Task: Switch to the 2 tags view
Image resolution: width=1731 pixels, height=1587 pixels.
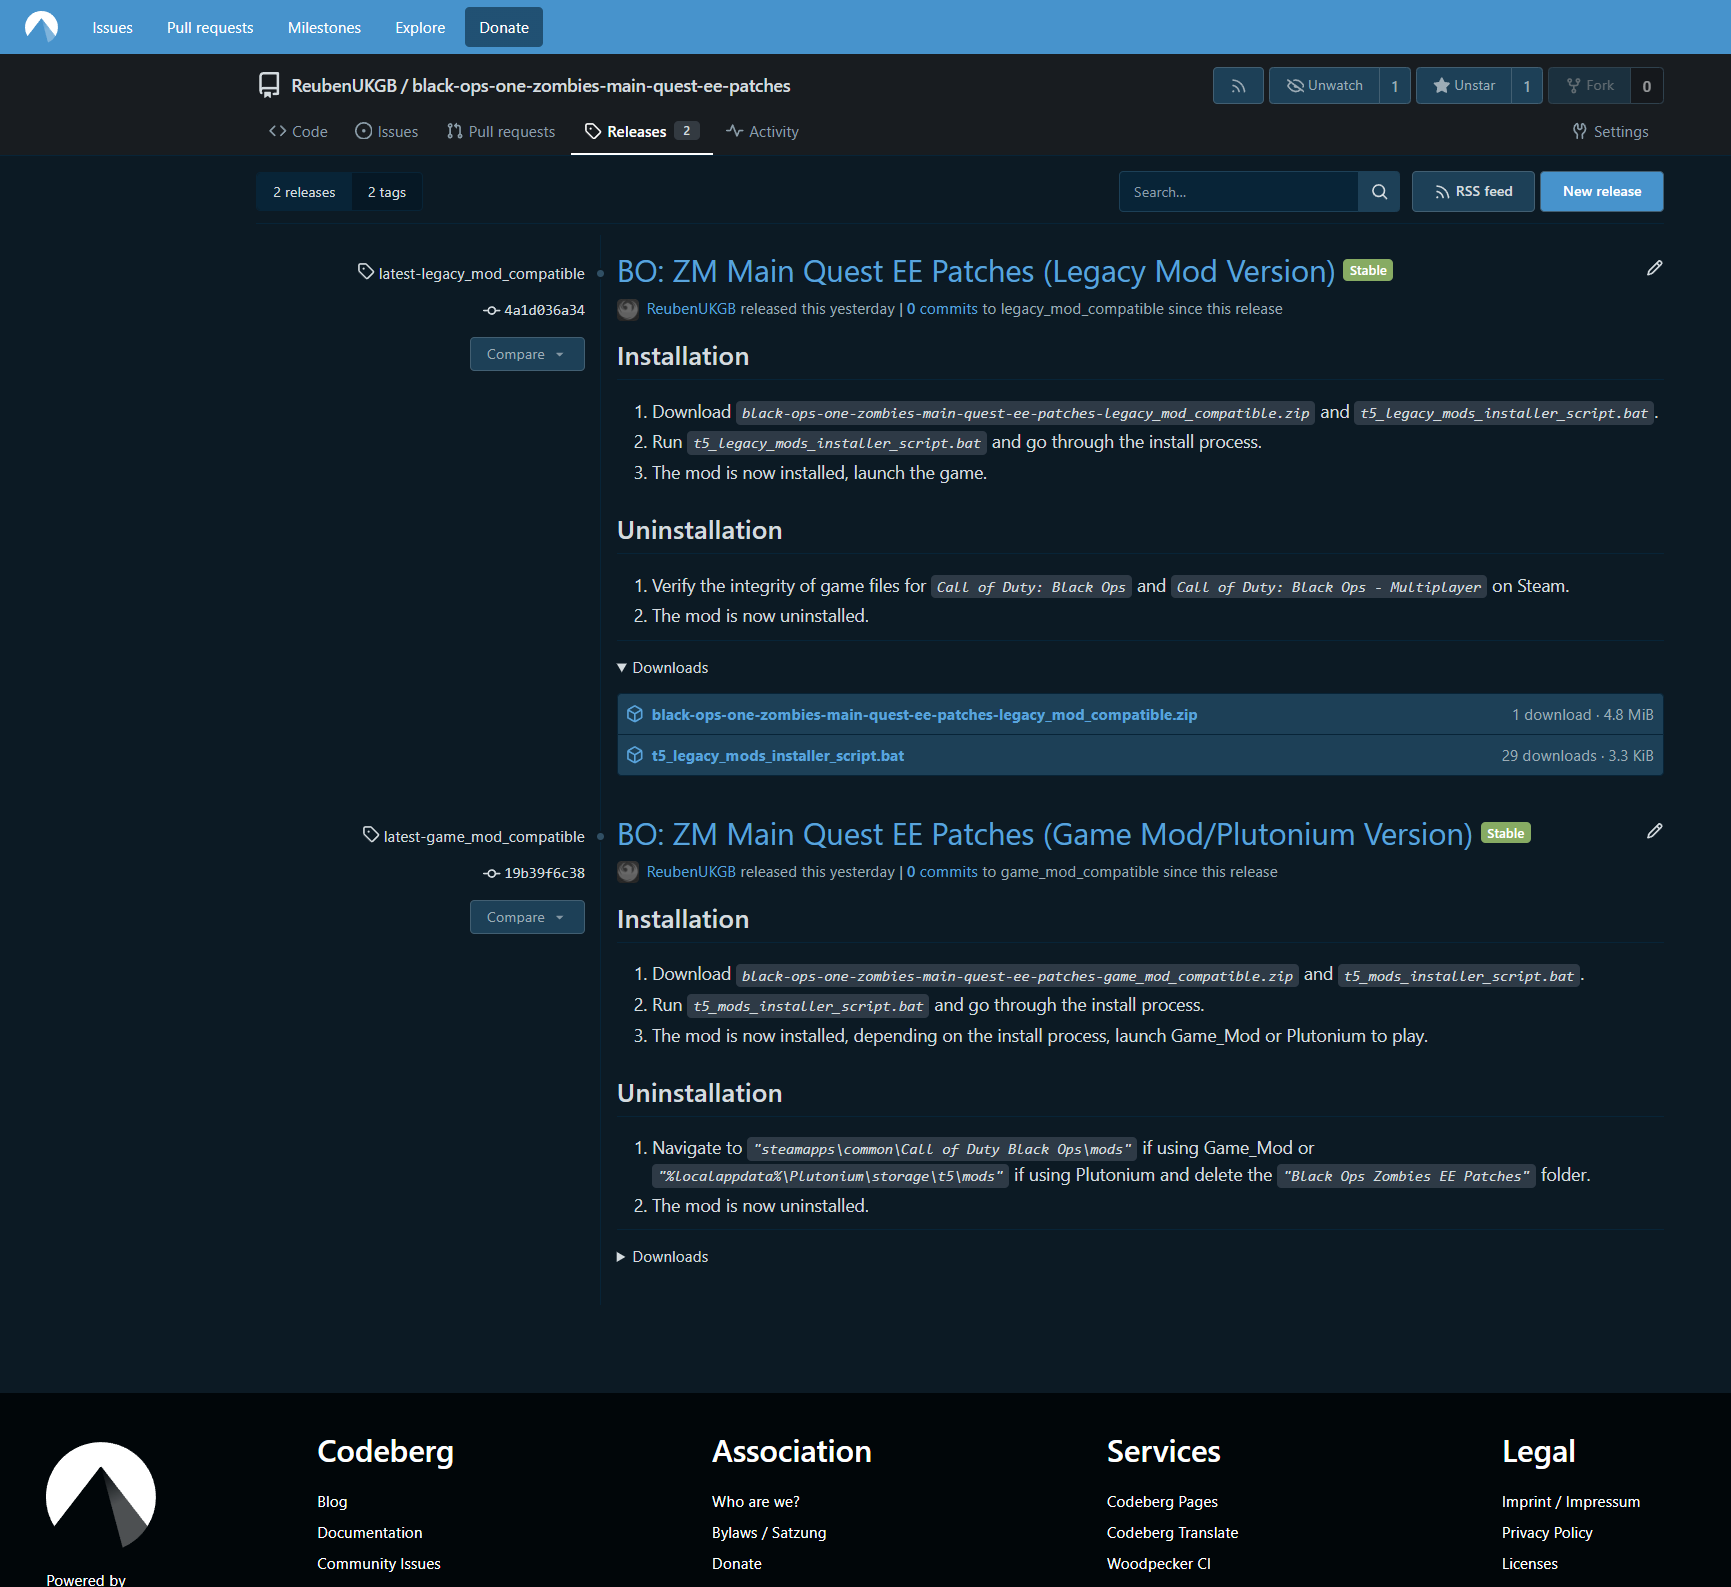Action: tap(387, 192)
